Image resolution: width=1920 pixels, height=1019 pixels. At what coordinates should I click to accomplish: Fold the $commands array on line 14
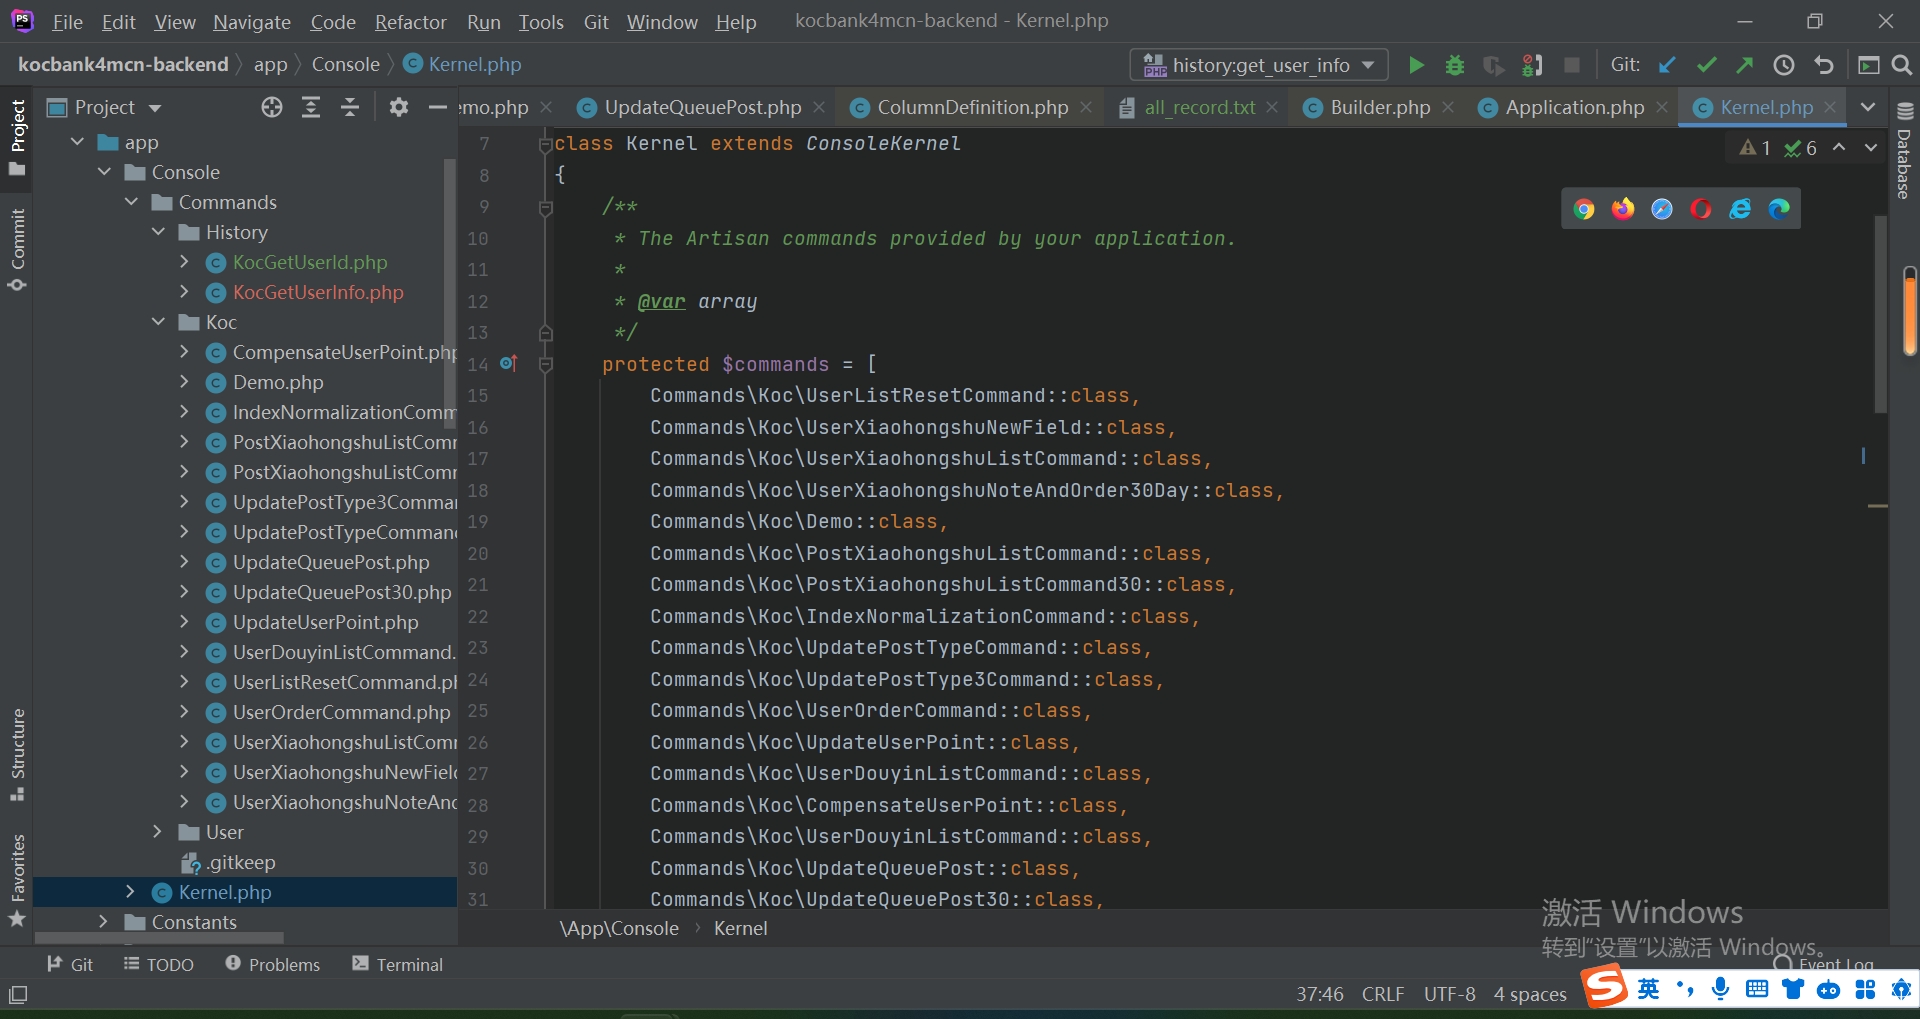point(546,364)
